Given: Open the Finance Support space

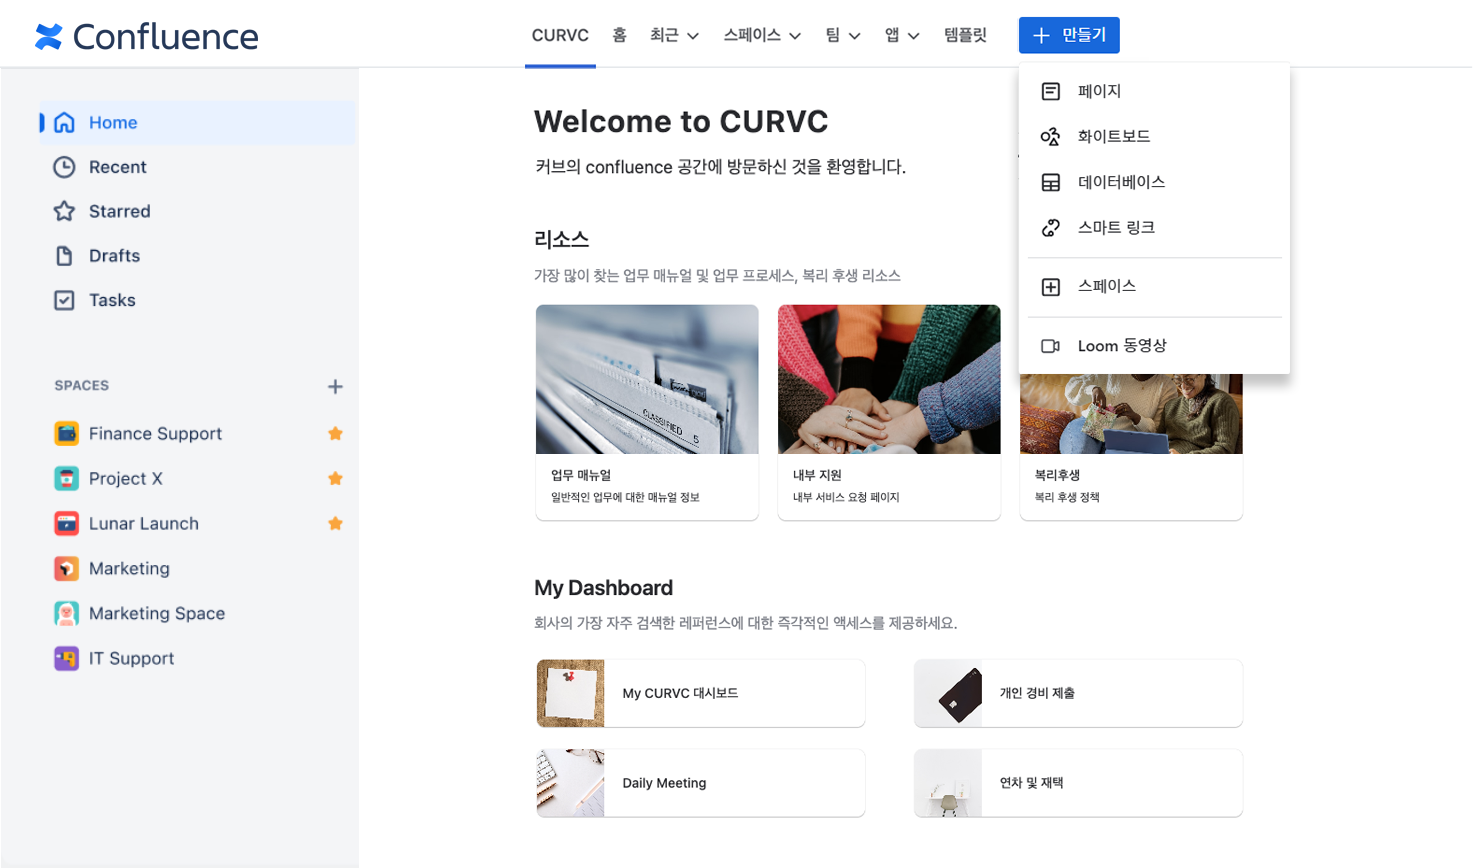Looking at the screenshot, I should pos(155,433).
